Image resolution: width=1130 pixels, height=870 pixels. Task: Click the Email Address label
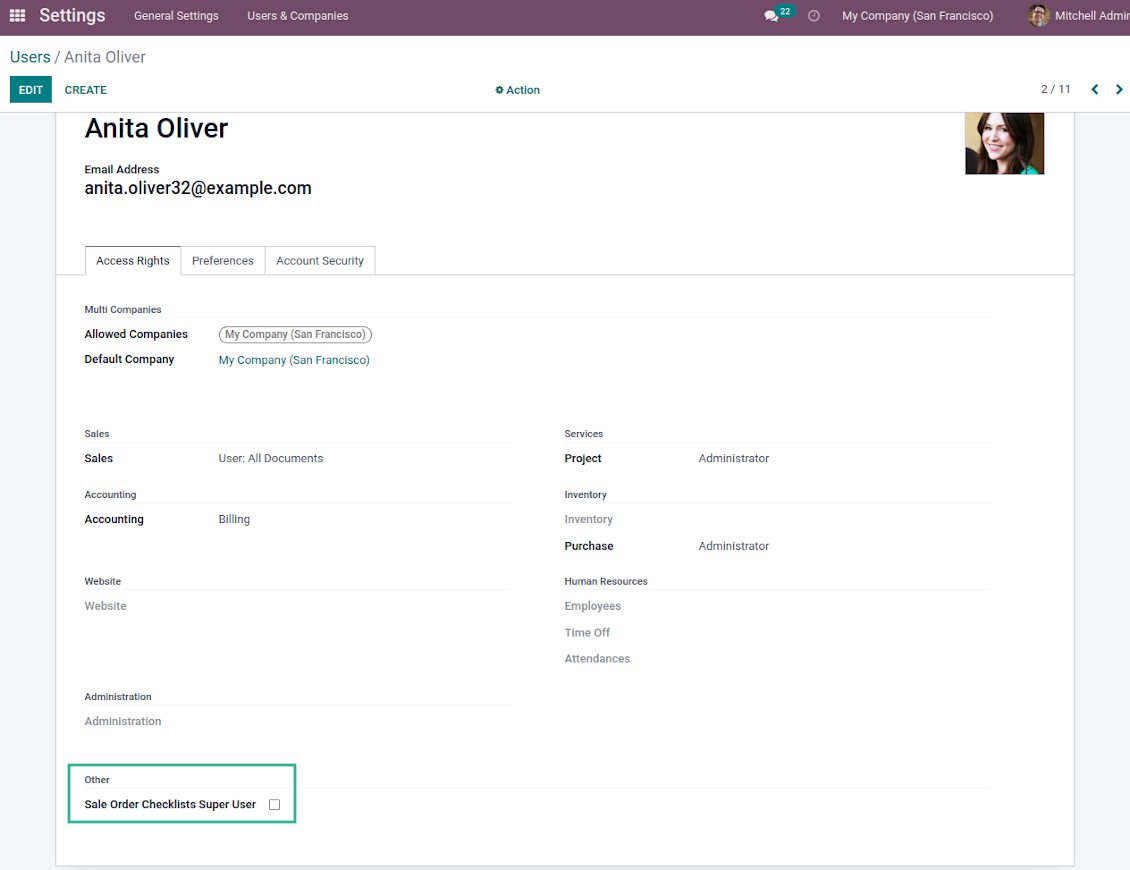(122, 169)
